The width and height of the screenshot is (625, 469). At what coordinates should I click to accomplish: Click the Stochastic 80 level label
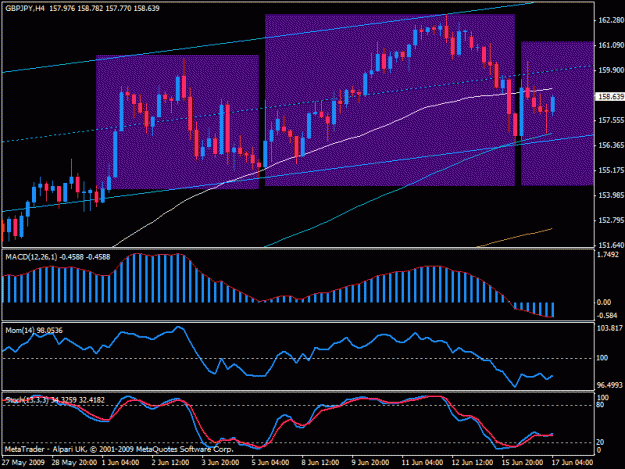coord(601,405)
